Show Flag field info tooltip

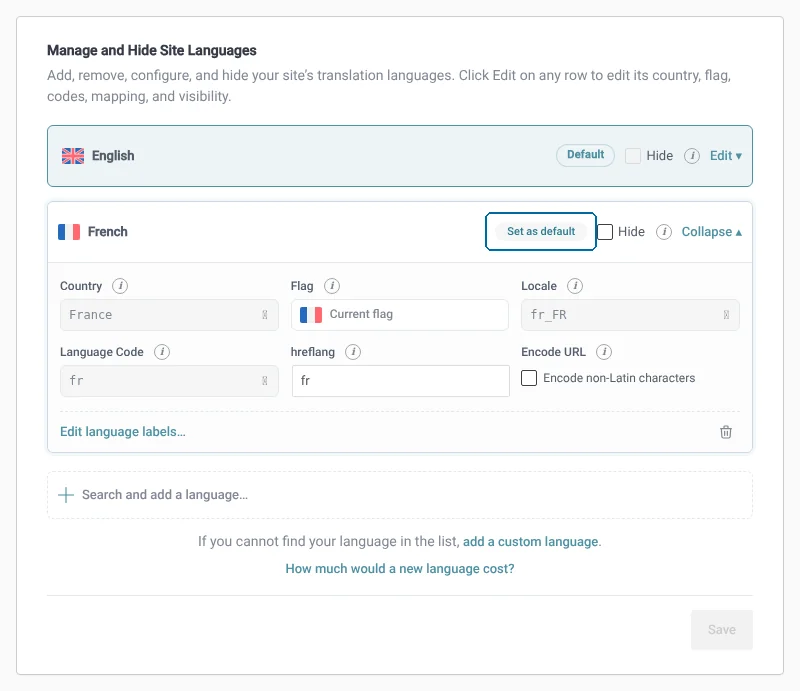(332, 286)
